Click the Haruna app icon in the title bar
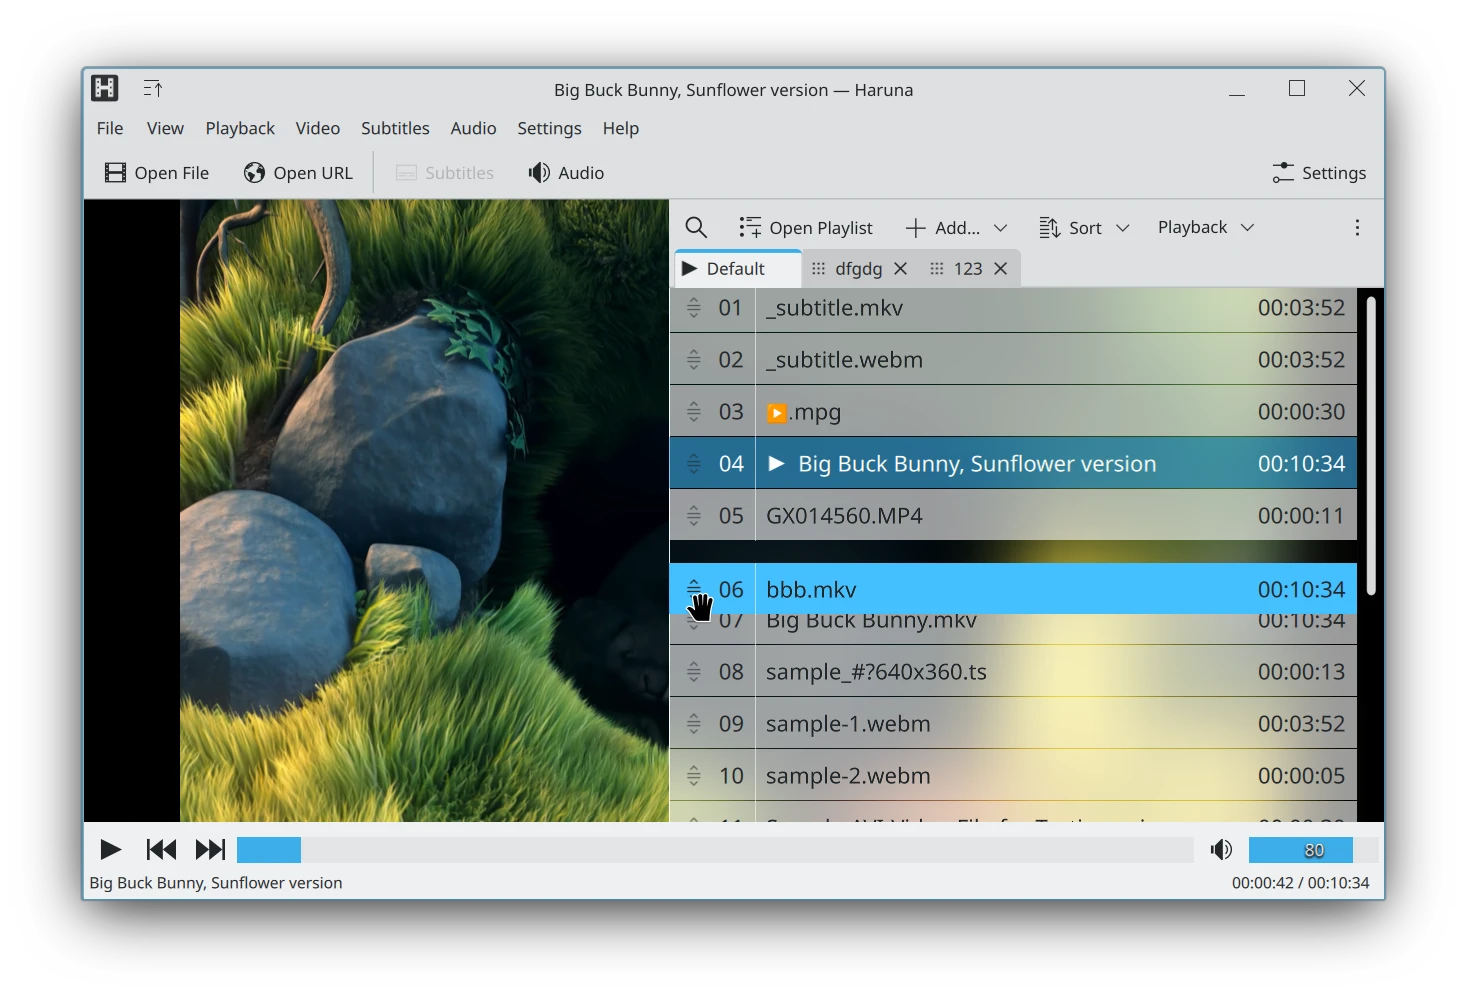Image resolution: width=1469 pixels, height=999 pixels. [x=105, y=89]
